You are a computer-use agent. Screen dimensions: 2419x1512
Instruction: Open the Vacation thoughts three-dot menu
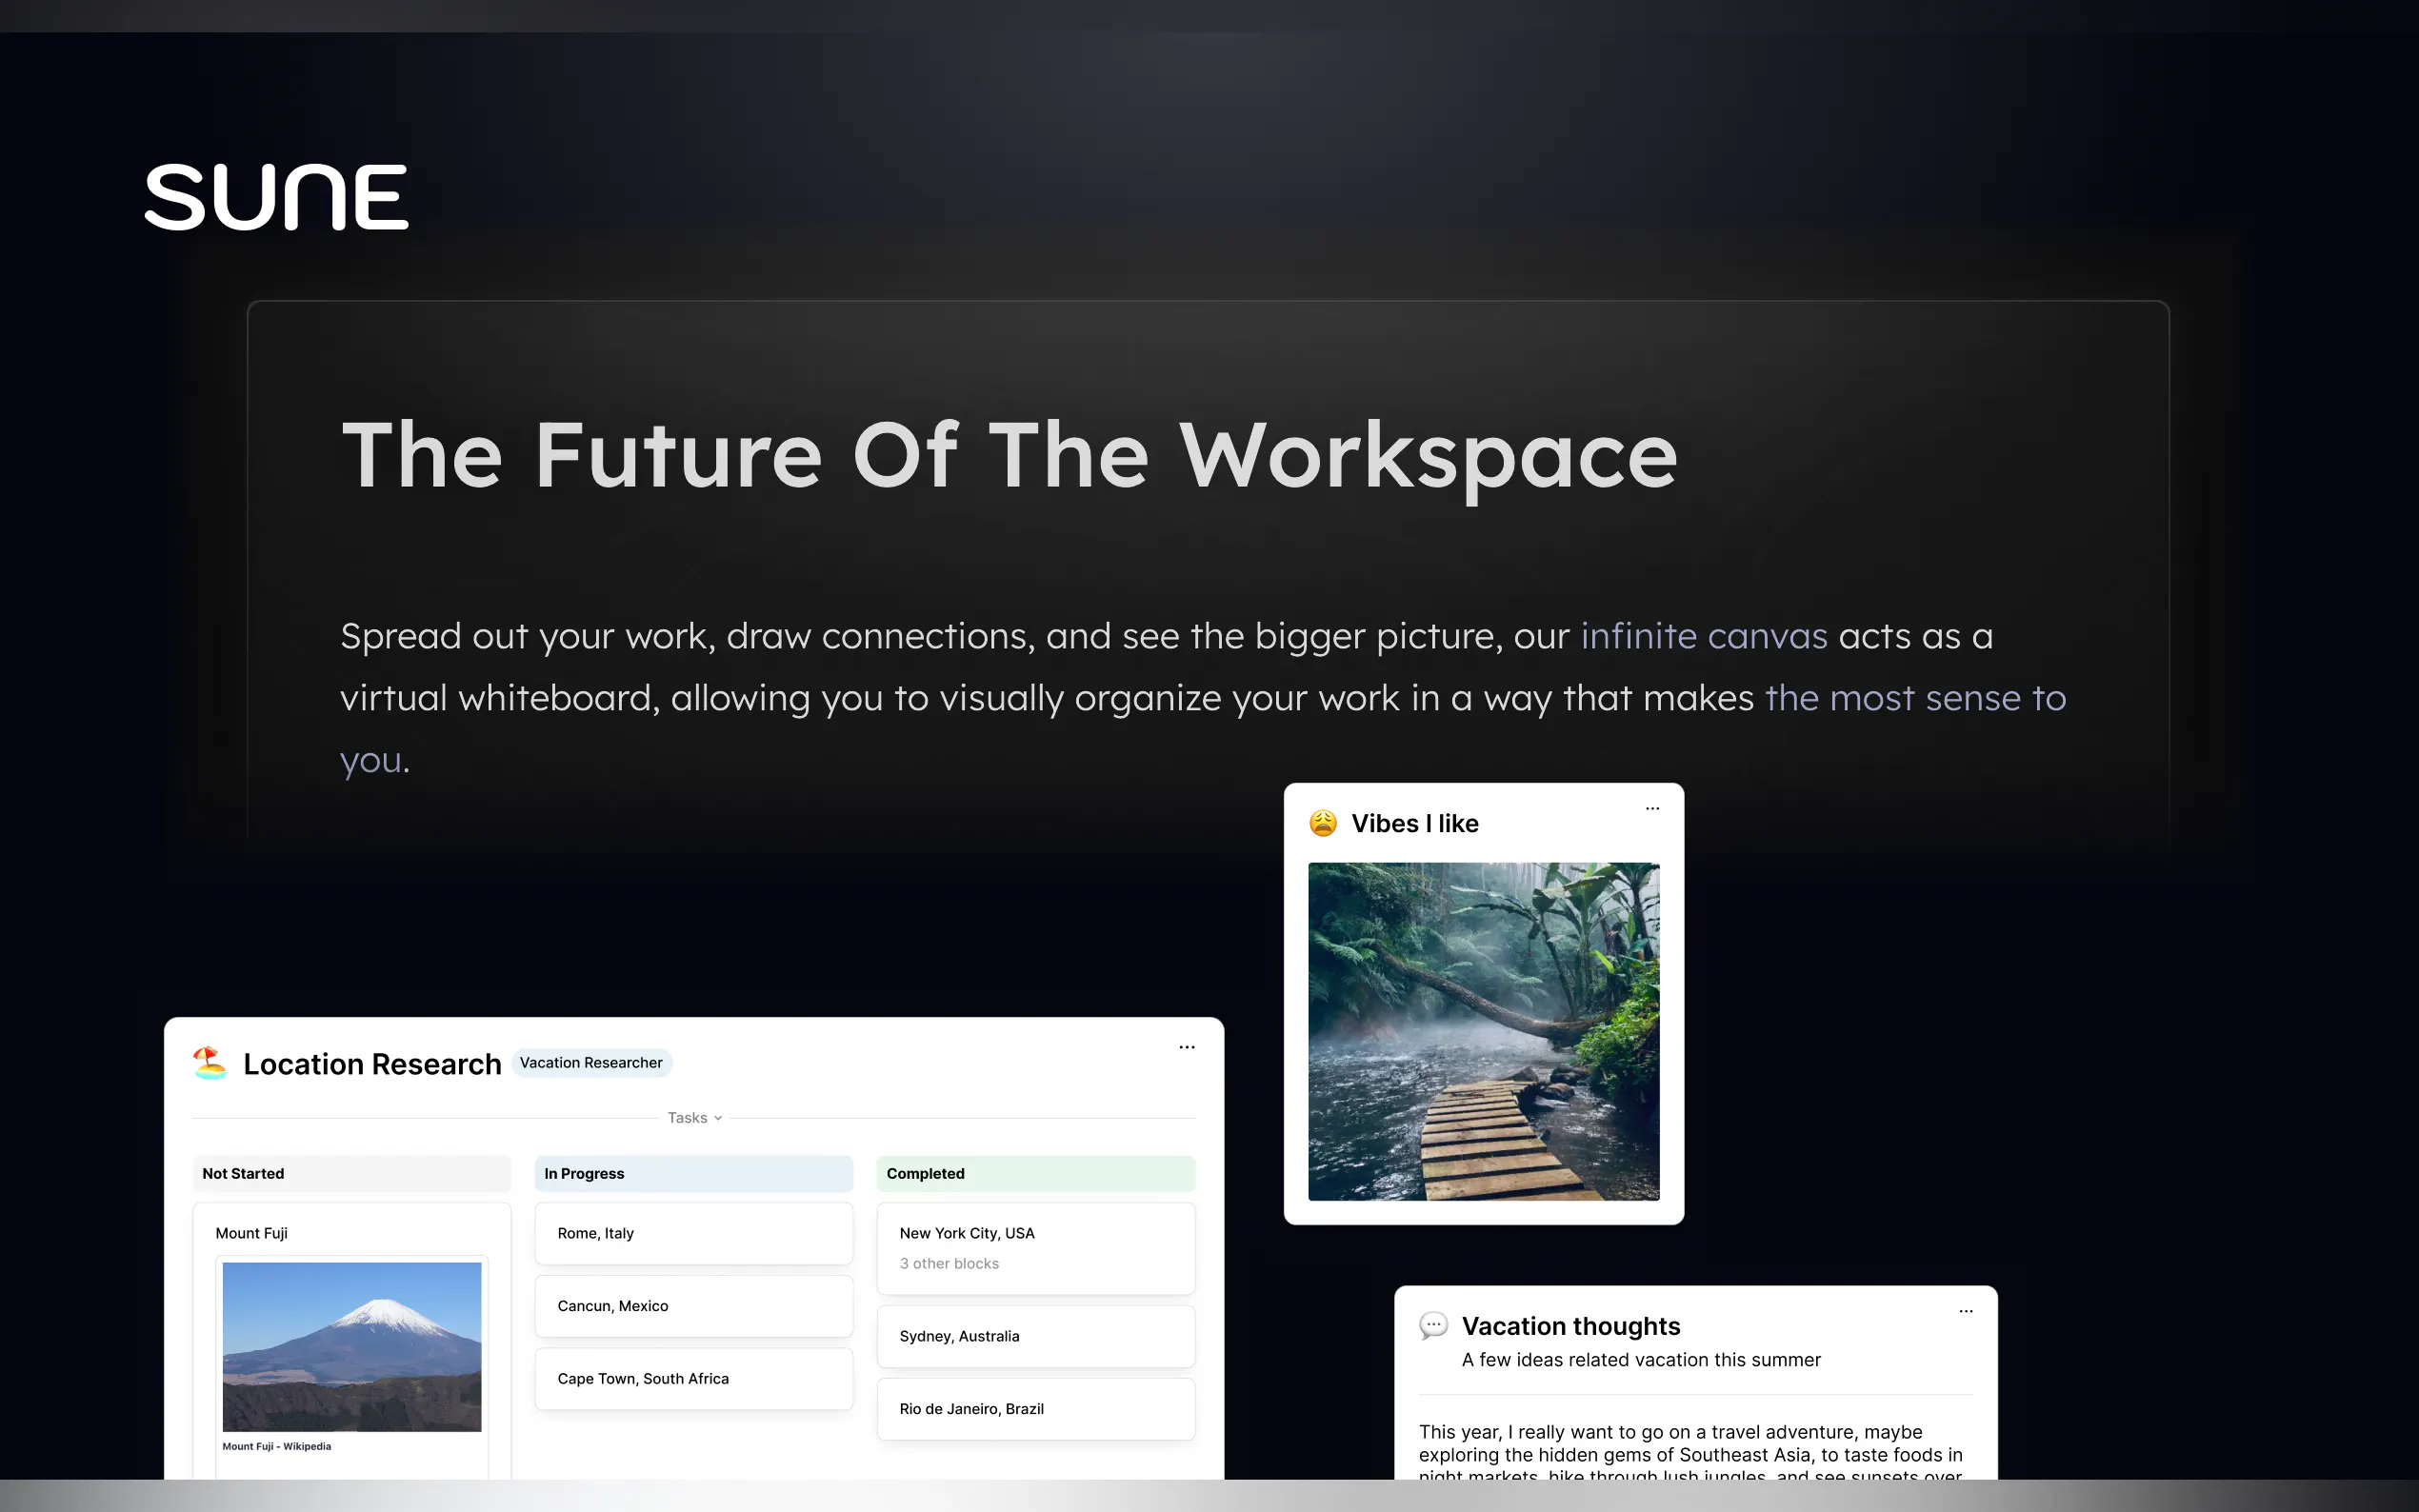tap(1965, 1311)
